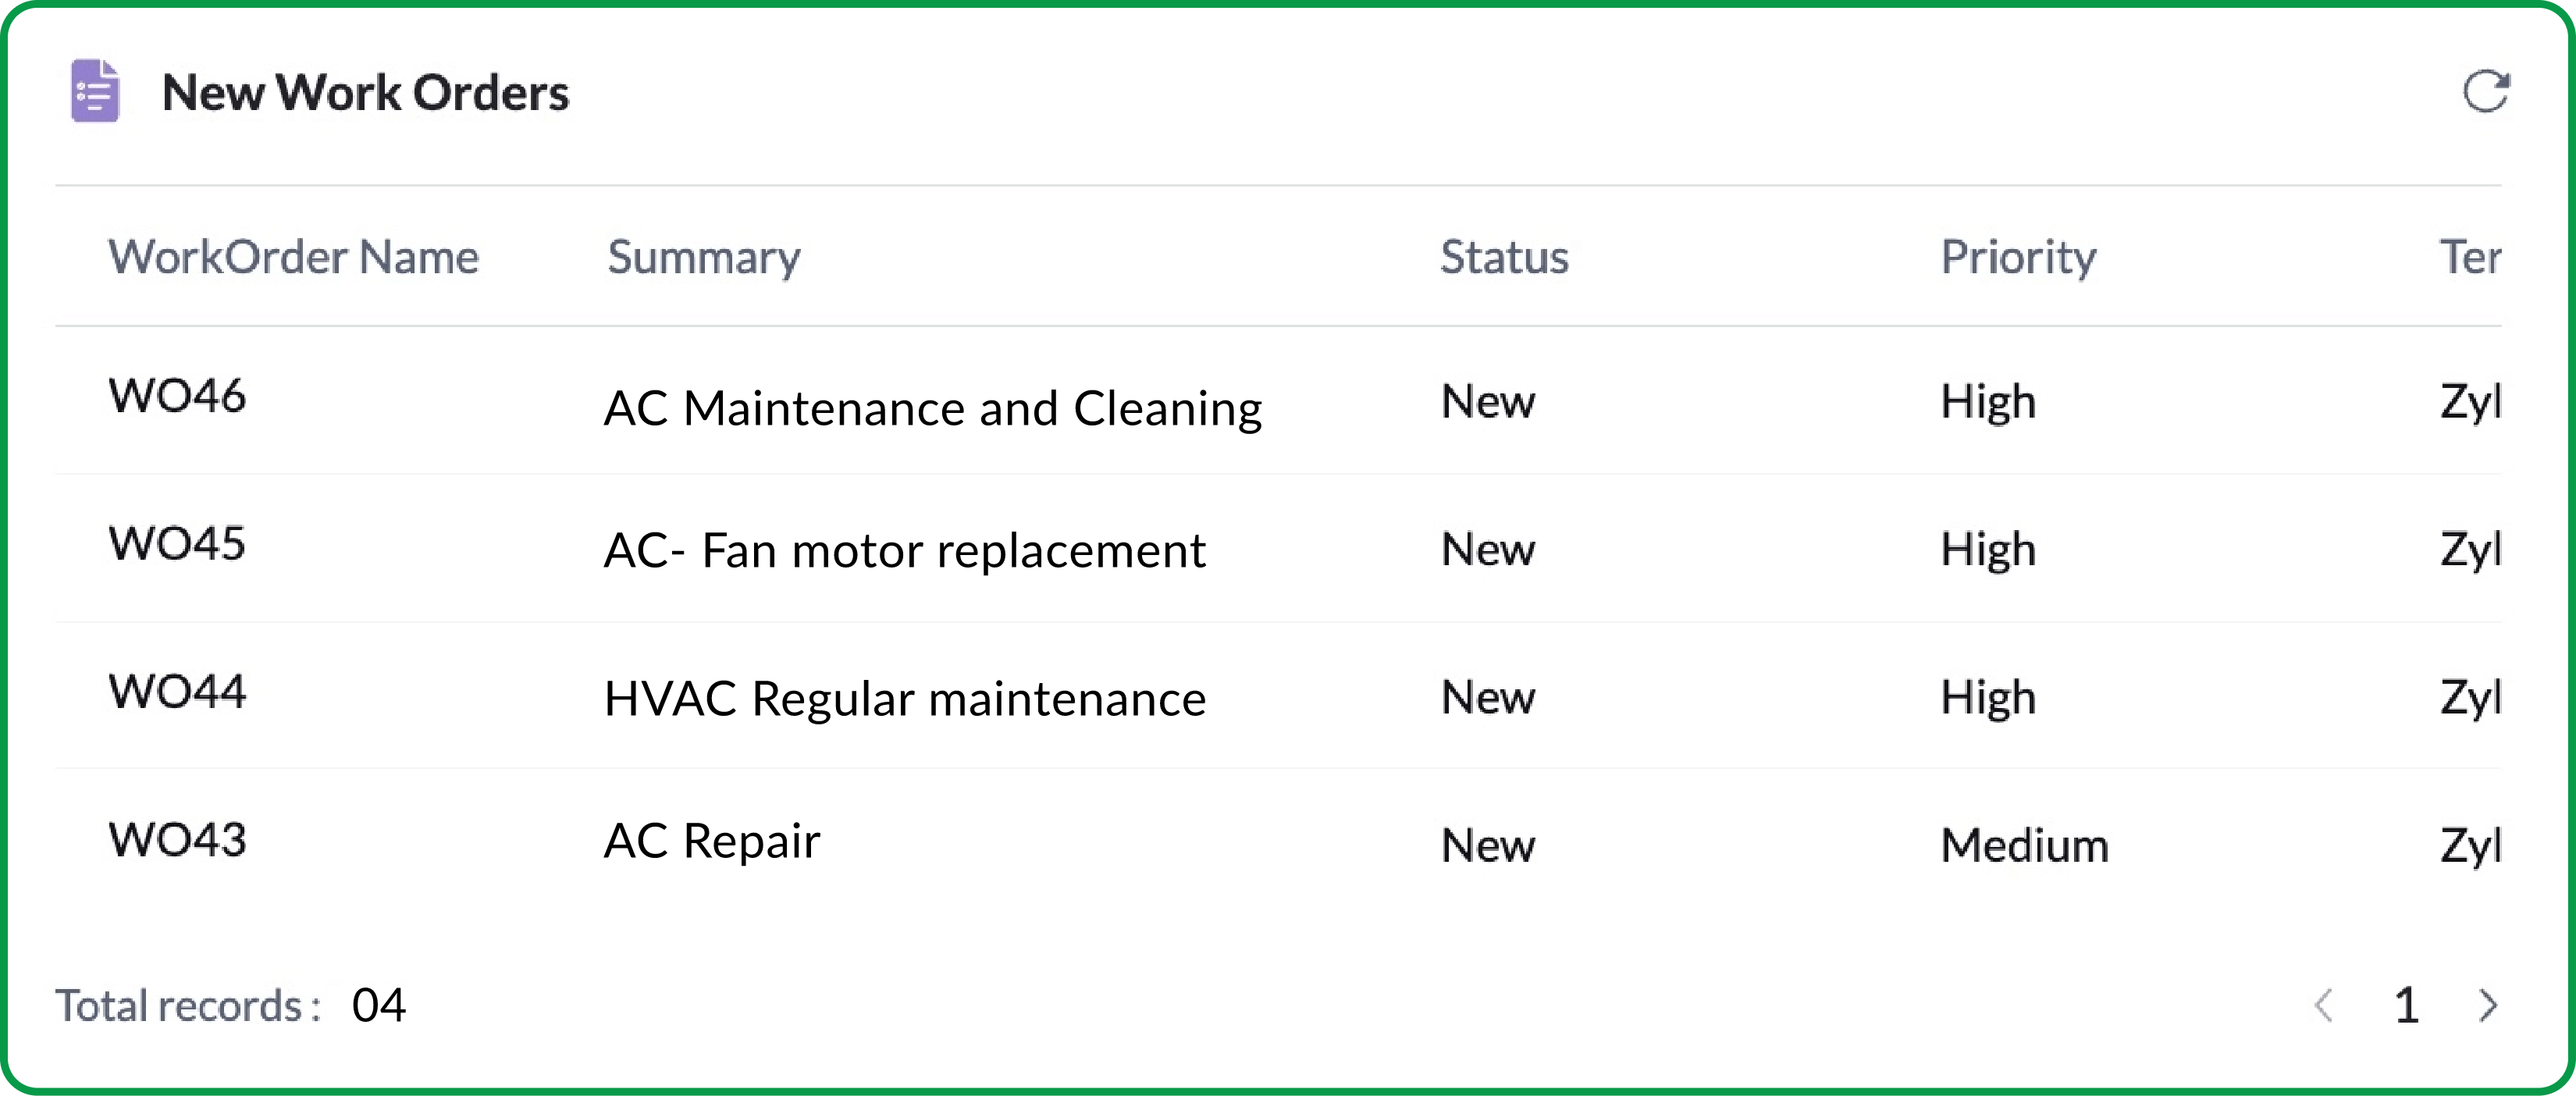Sort by the WorkOrder Name column header
The image size is (2576, 1096).
[293, 257]
